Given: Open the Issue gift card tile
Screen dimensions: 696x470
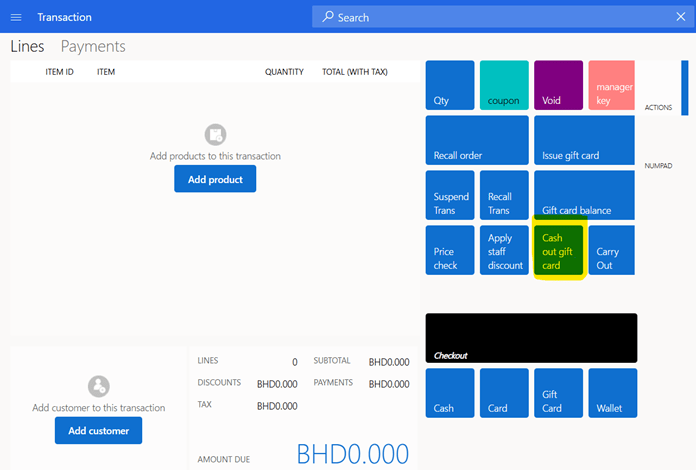Looking at the screenshot, I should [584, 140].
